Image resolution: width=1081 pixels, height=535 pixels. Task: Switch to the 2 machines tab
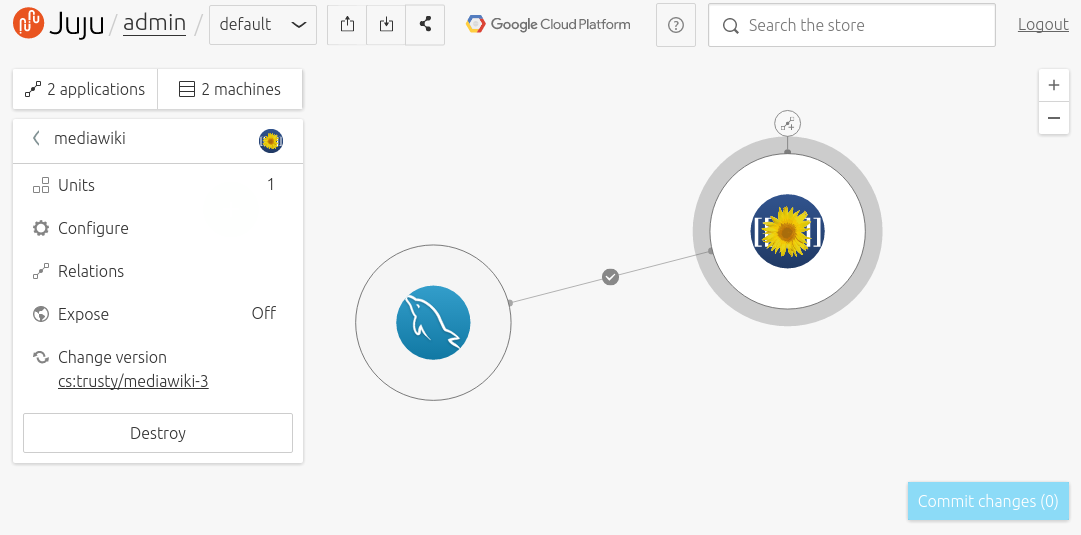click(x=230, y=89)
